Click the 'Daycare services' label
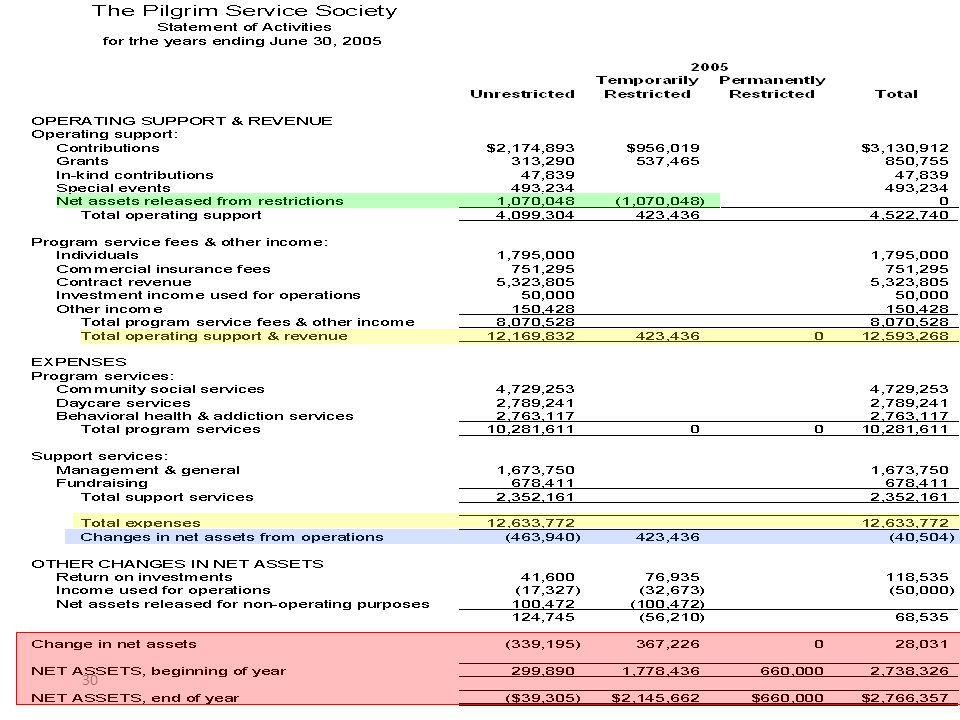Image resolution: width=960 pixels, height=720 pixels. click(123, 403)
